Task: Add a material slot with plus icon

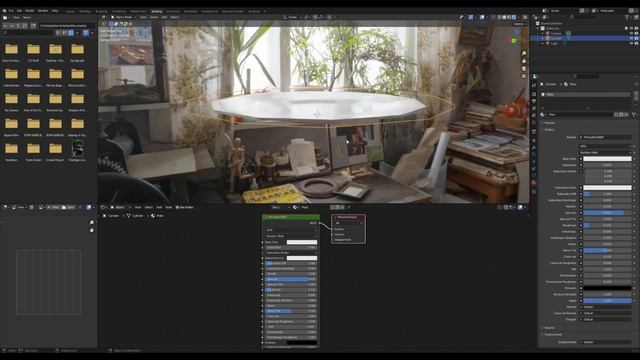Action: (636, 94)
